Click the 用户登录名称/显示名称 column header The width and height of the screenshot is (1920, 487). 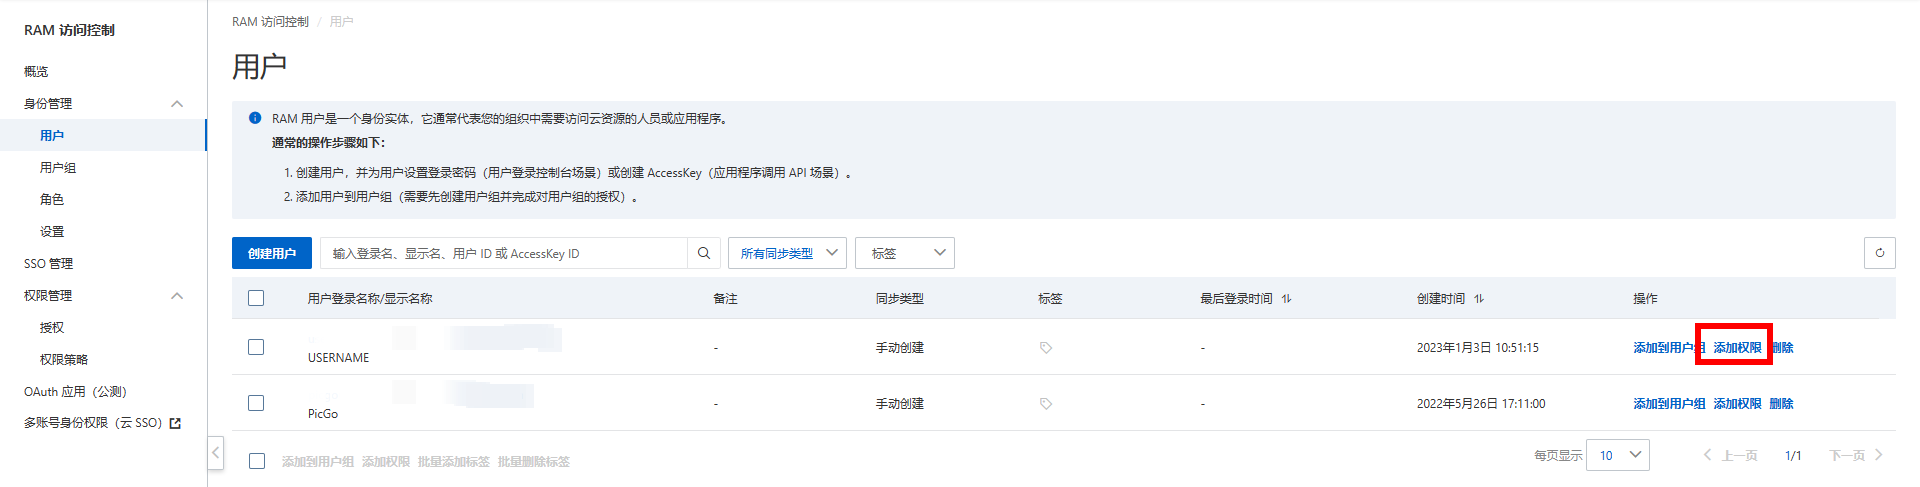(x=370, y=299)
